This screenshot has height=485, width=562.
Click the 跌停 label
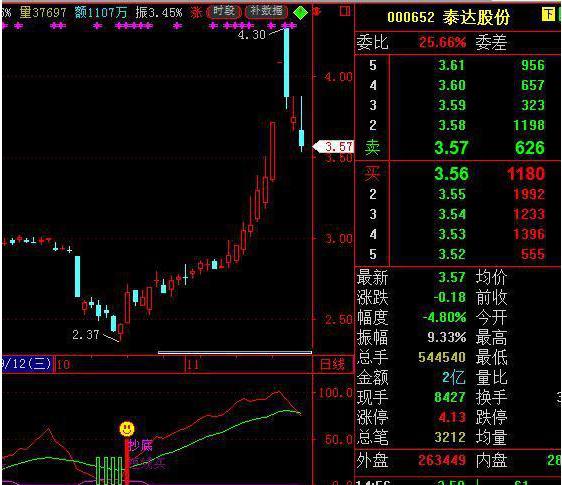(491, 417)
